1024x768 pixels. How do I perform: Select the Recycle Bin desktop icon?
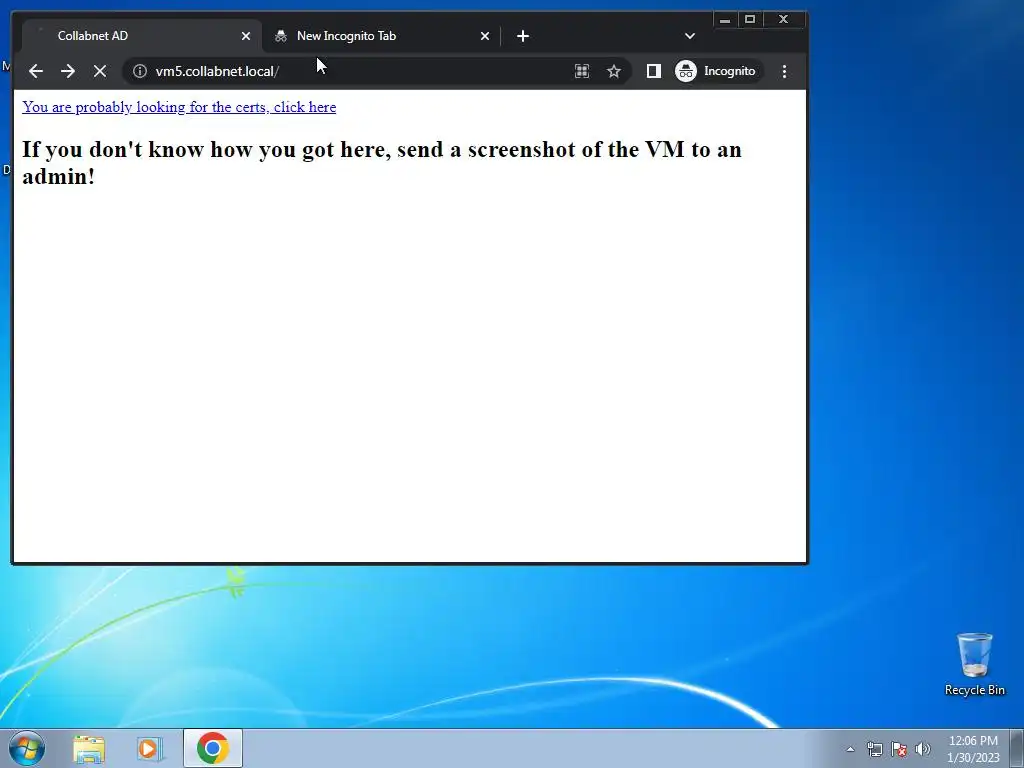click(974, 664)
